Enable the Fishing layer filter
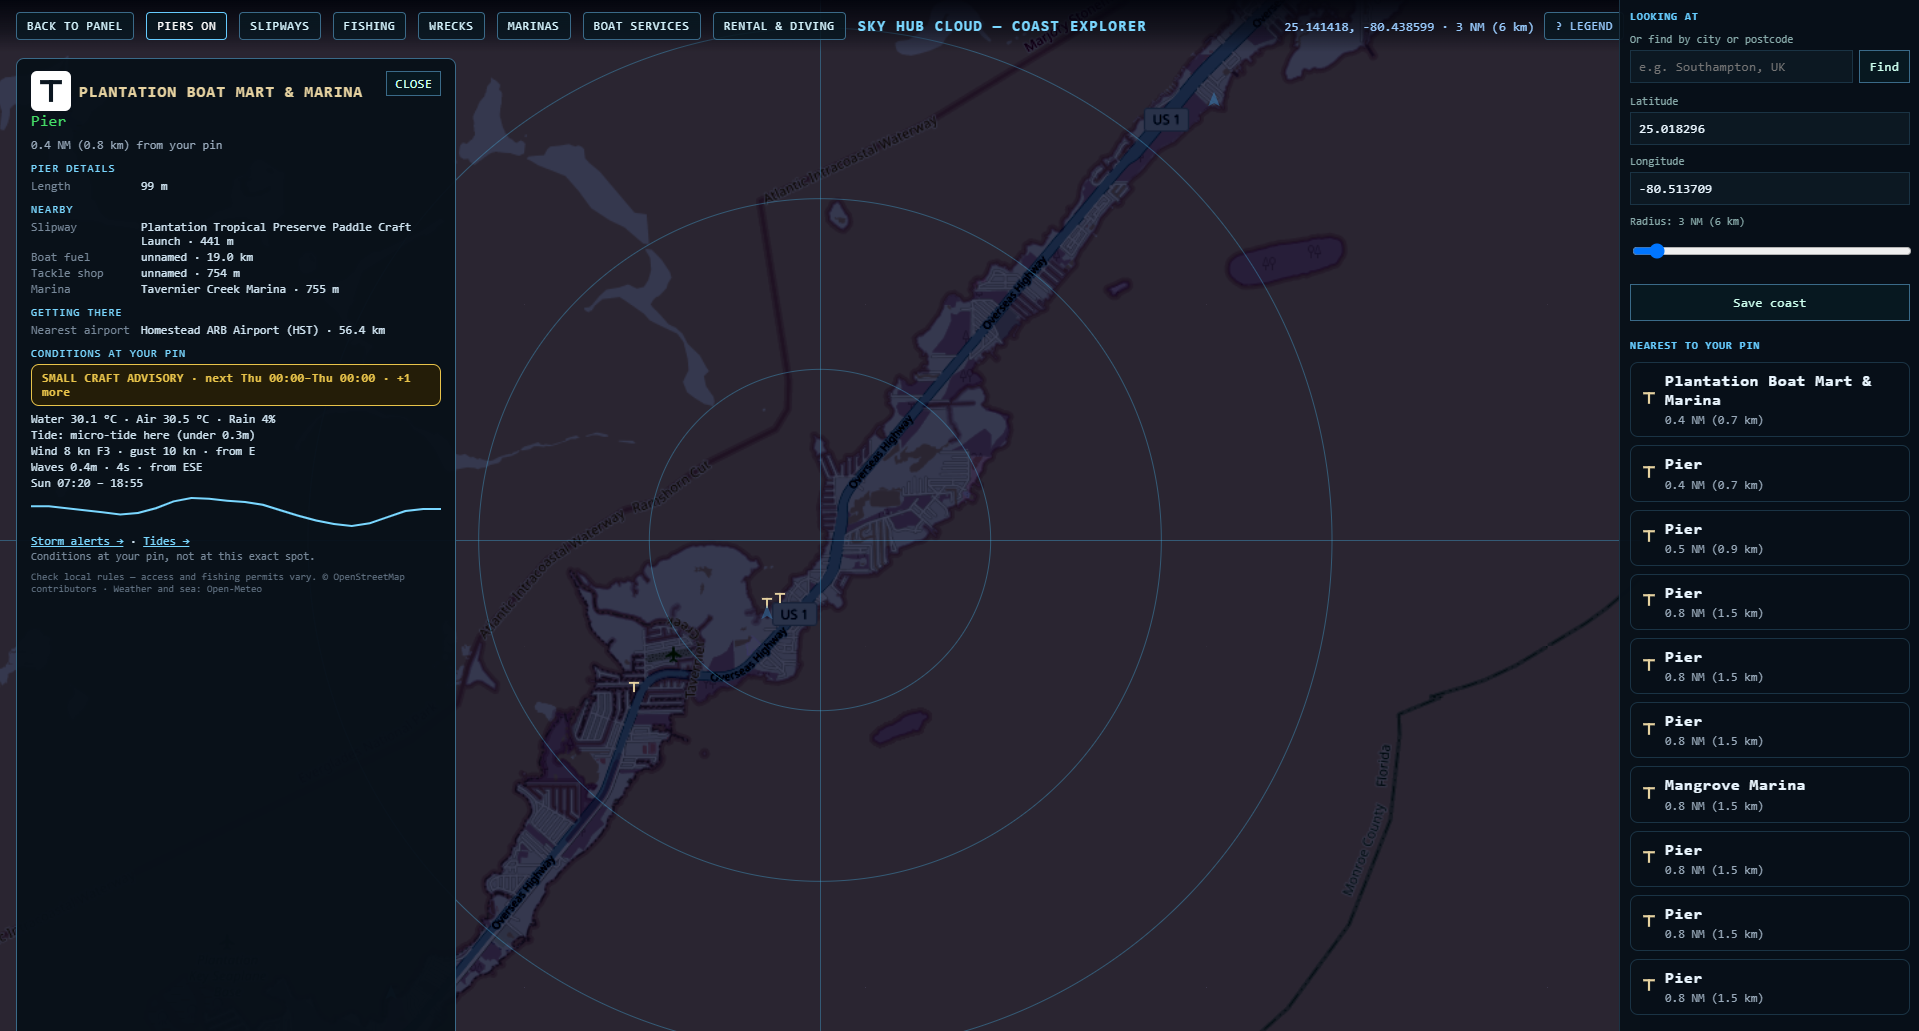This screenshot has width=1919, height=1031. [x=369, y=26]
